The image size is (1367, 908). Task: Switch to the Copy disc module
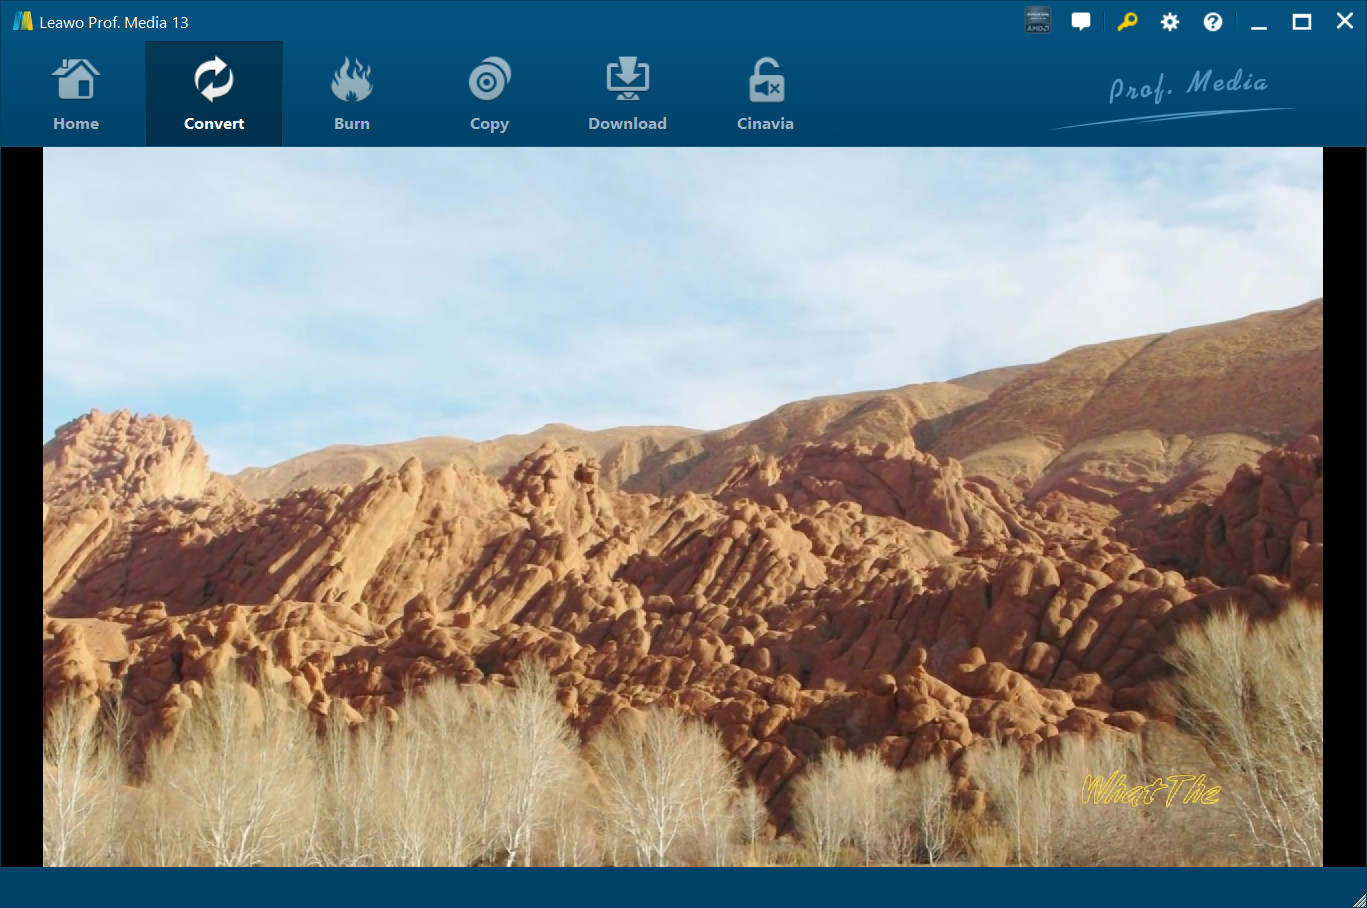(489, 95)
